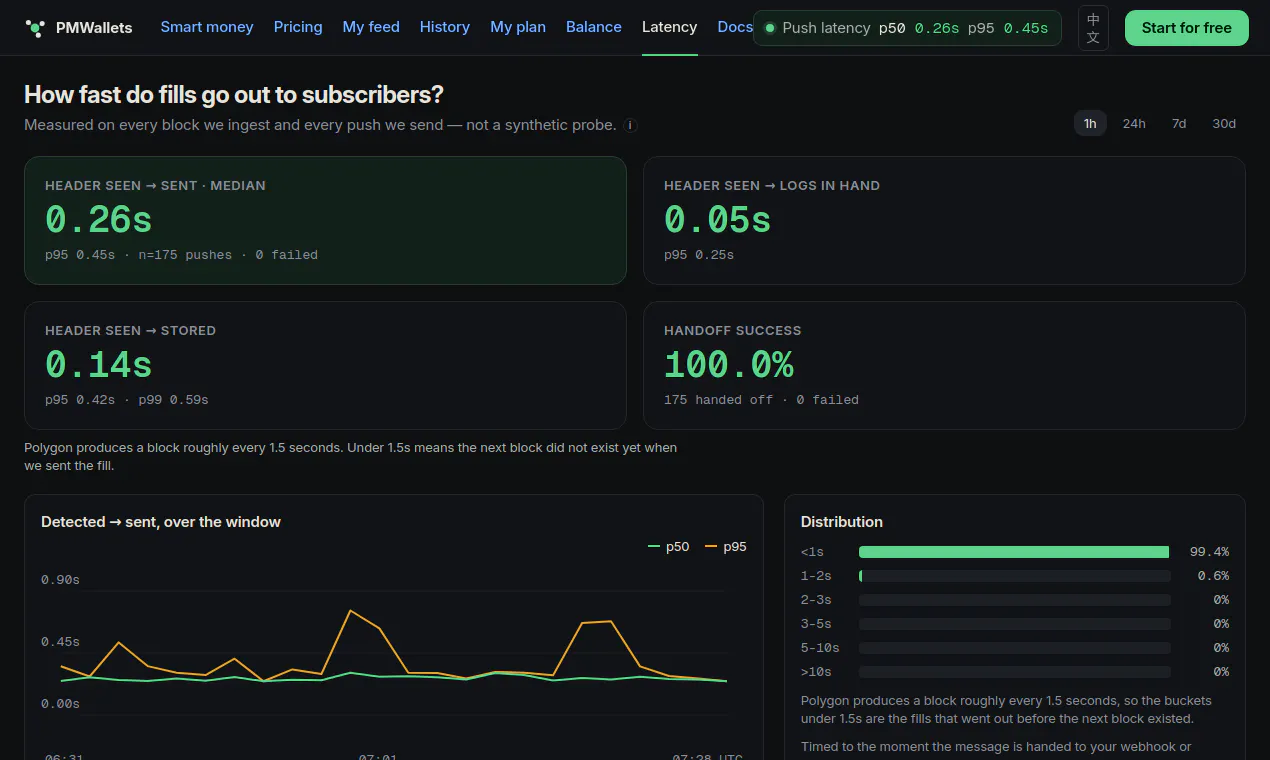Select the 1h time range
Screen dimensions: 1270x760
(x=1090, y=124)
